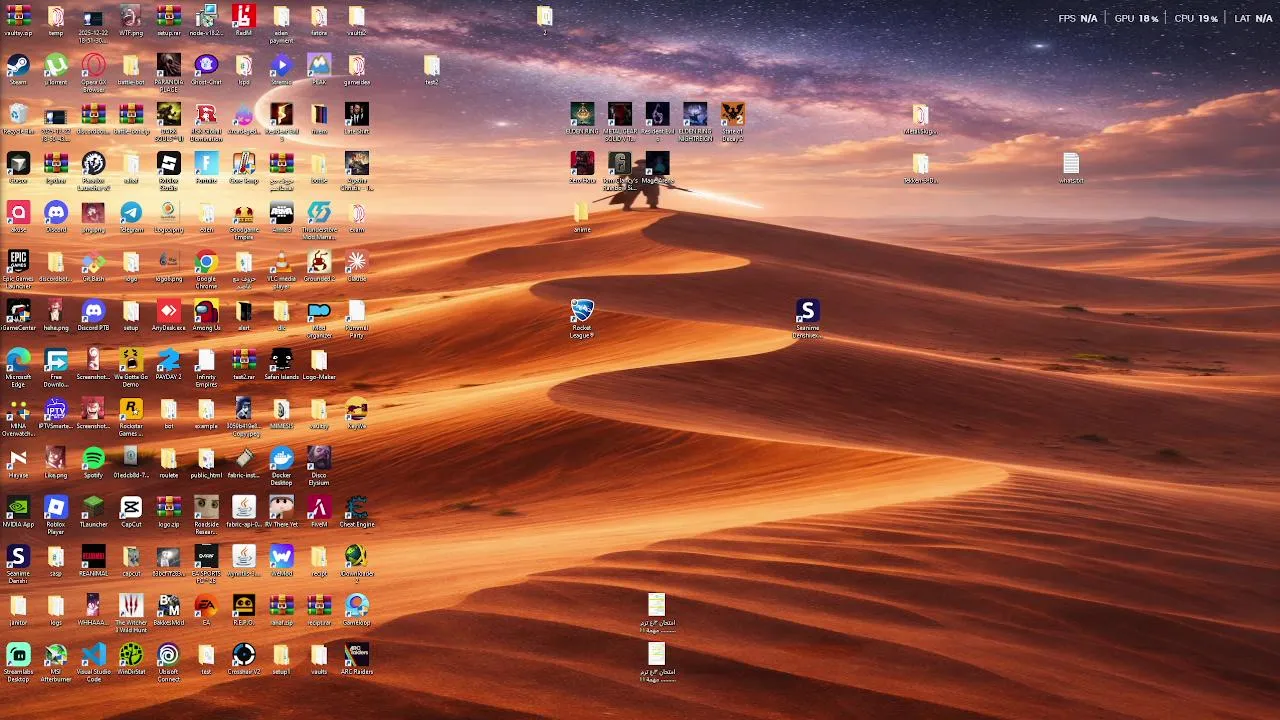The width and height of the screenshot is (1280, 720).
Task: Open the setup.rar archive
Action: tap(168, 20)
